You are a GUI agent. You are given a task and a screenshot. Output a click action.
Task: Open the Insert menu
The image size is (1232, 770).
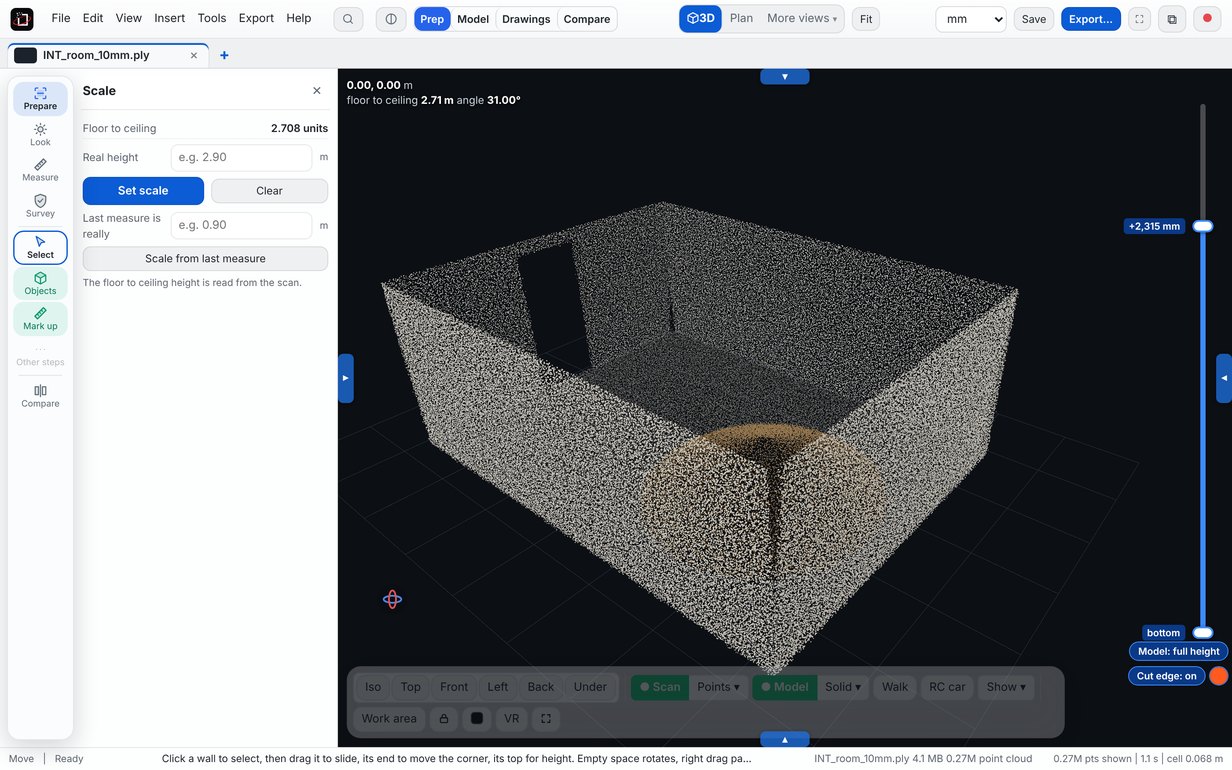coord(170,18)
